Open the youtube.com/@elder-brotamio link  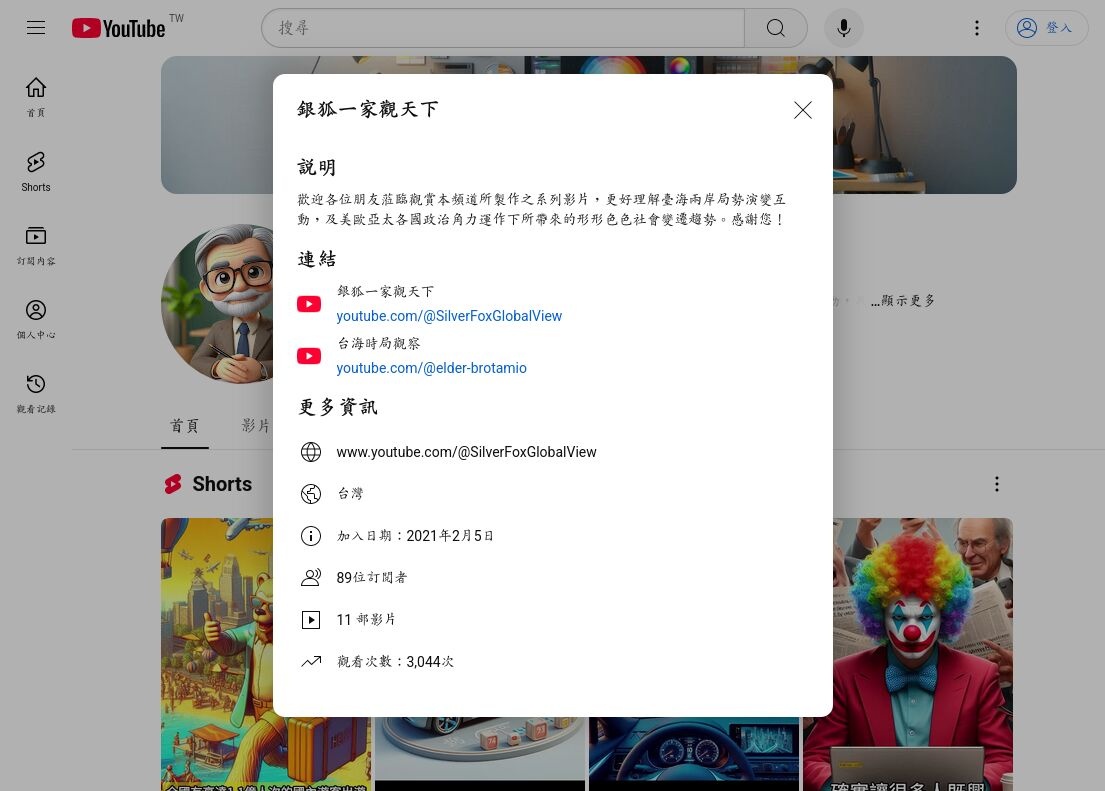[431, 368]
